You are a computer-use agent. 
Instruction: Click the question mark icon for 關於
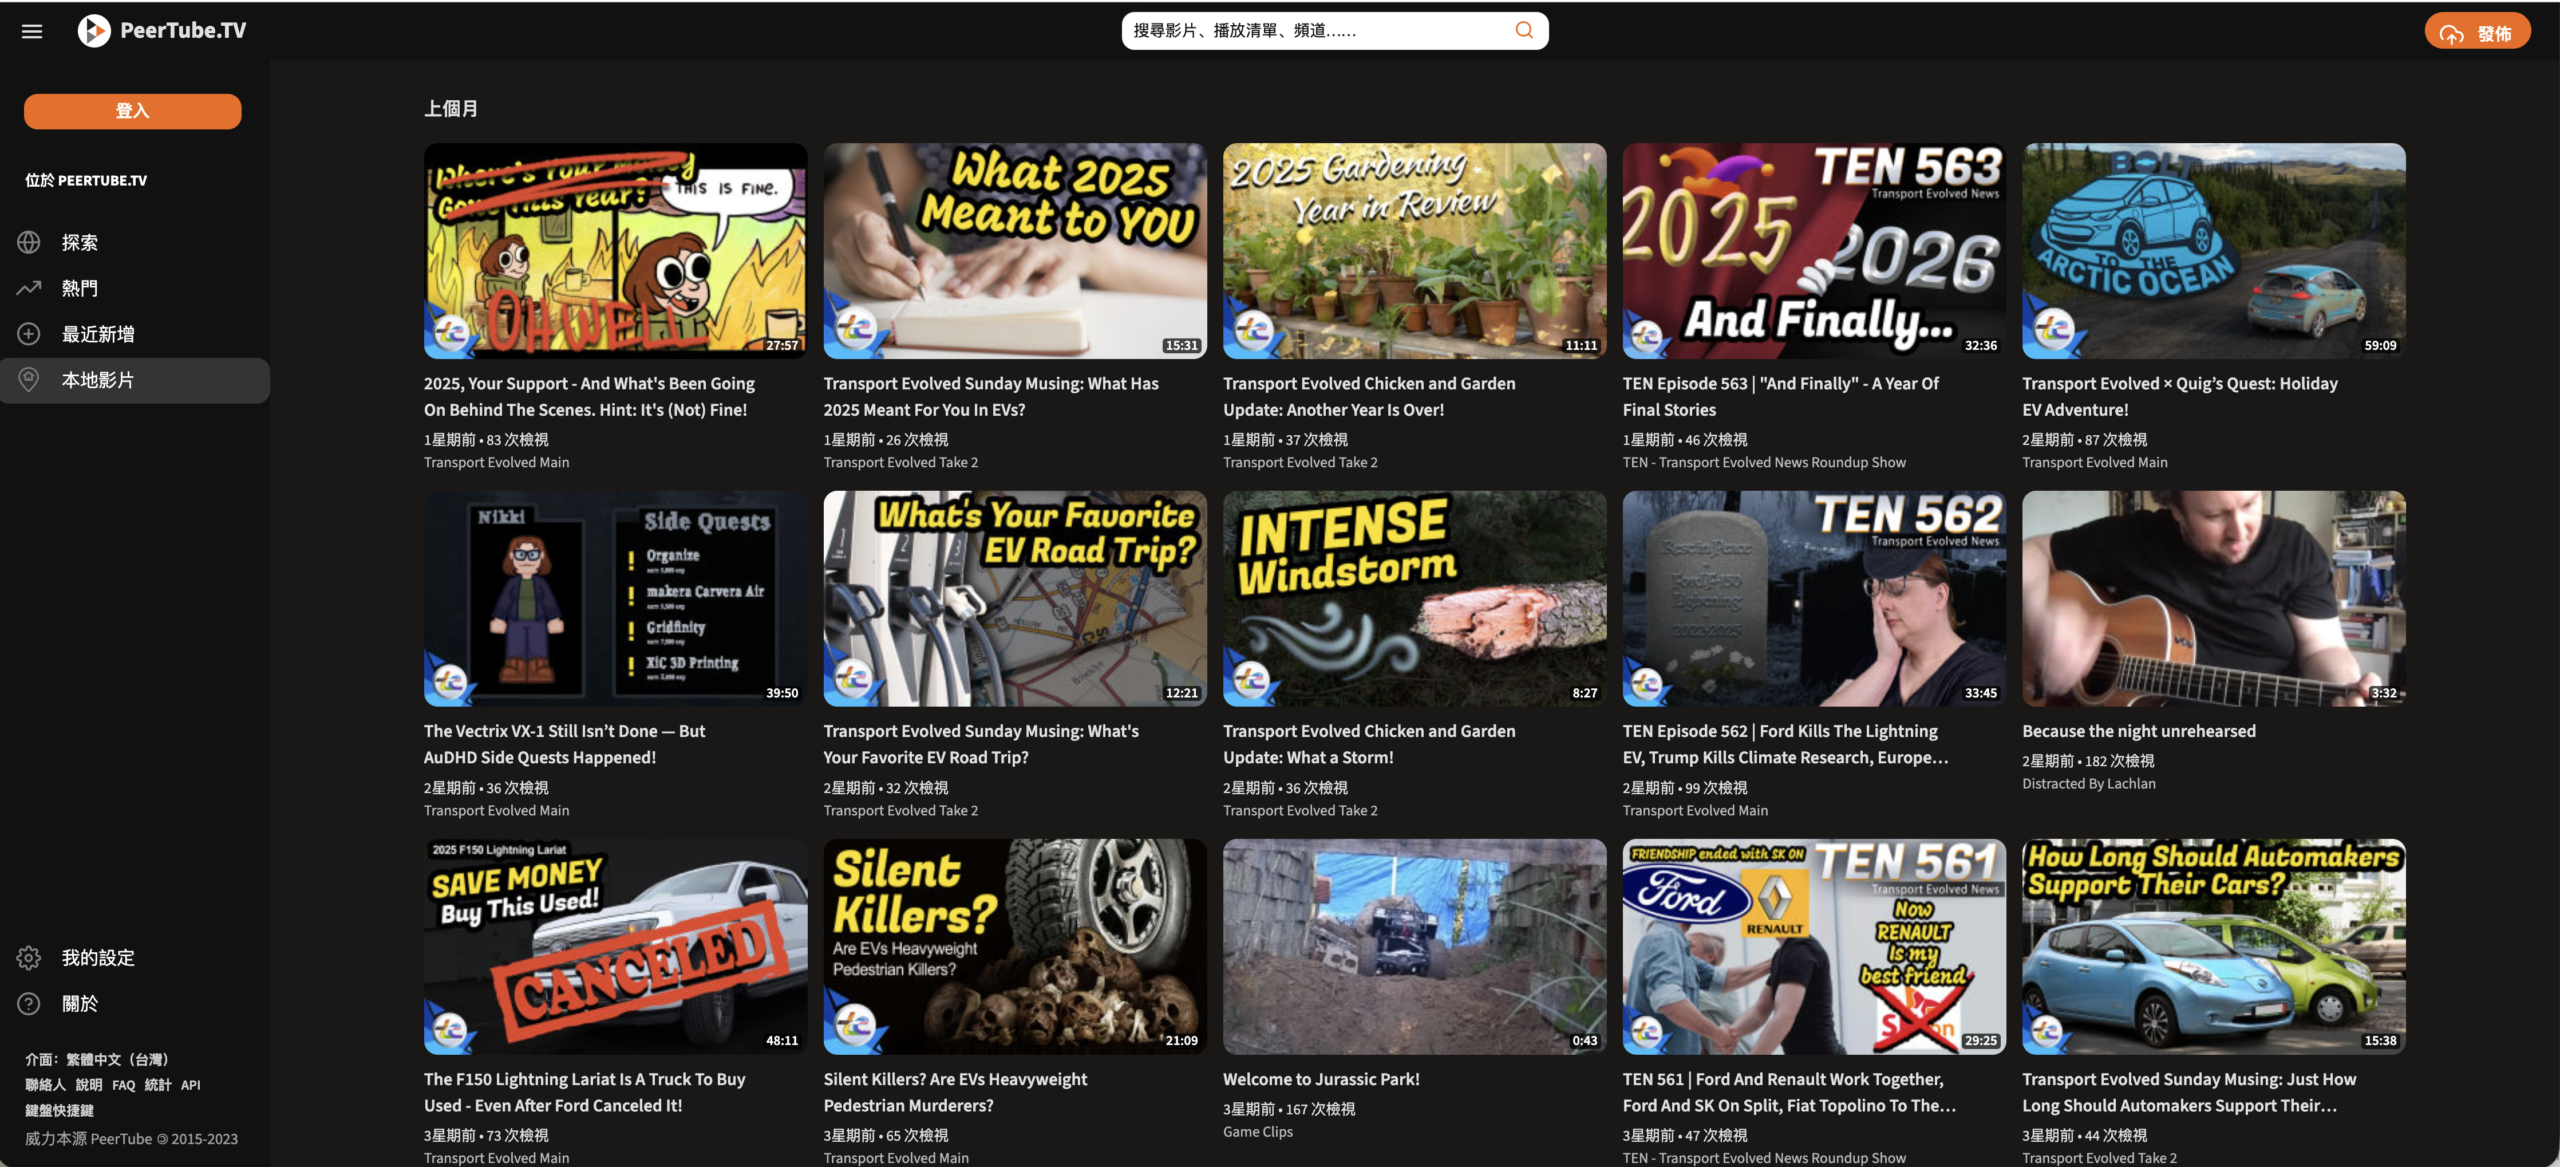coord(29,1003)
